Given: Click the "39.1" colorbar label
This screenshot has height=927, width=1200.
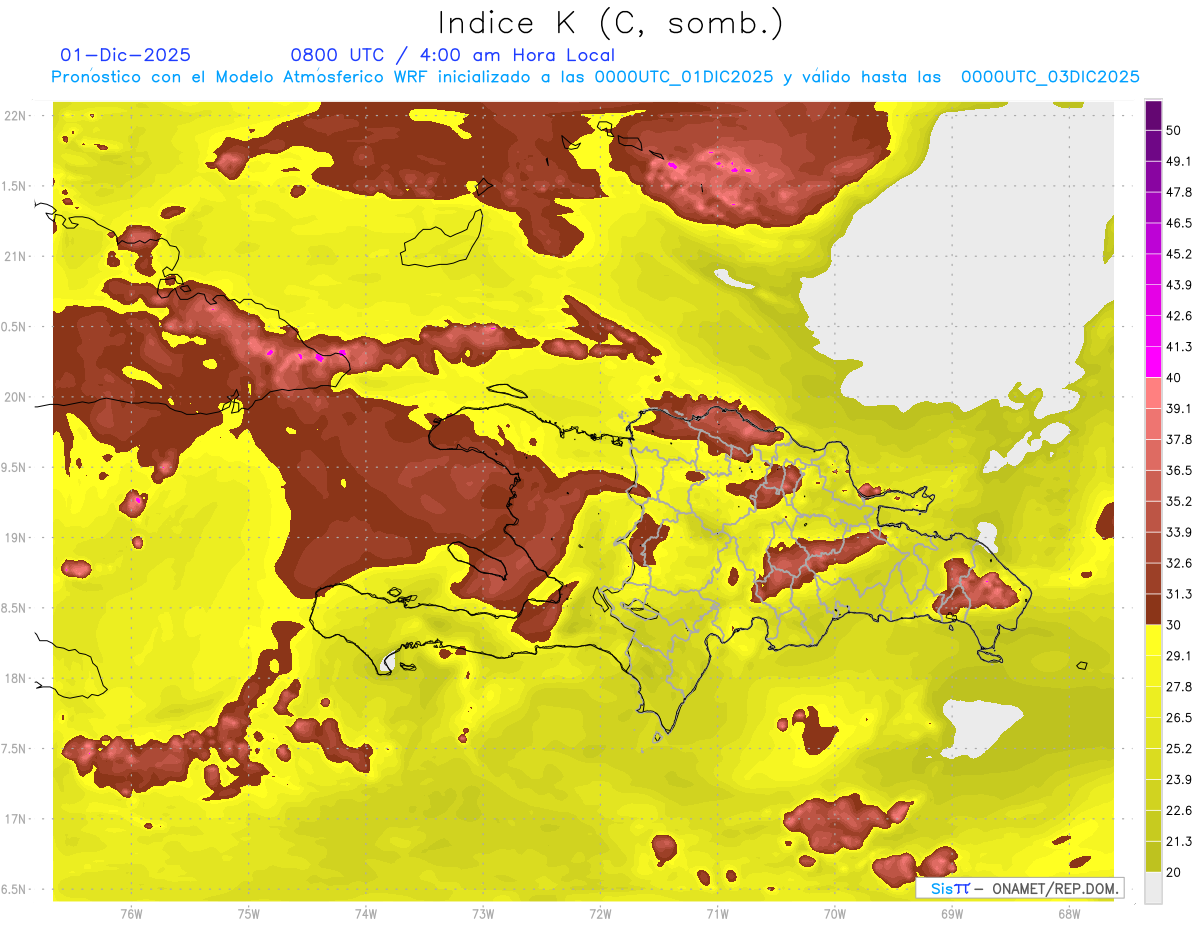Looking at the screenshot, I should point(1179,409).
